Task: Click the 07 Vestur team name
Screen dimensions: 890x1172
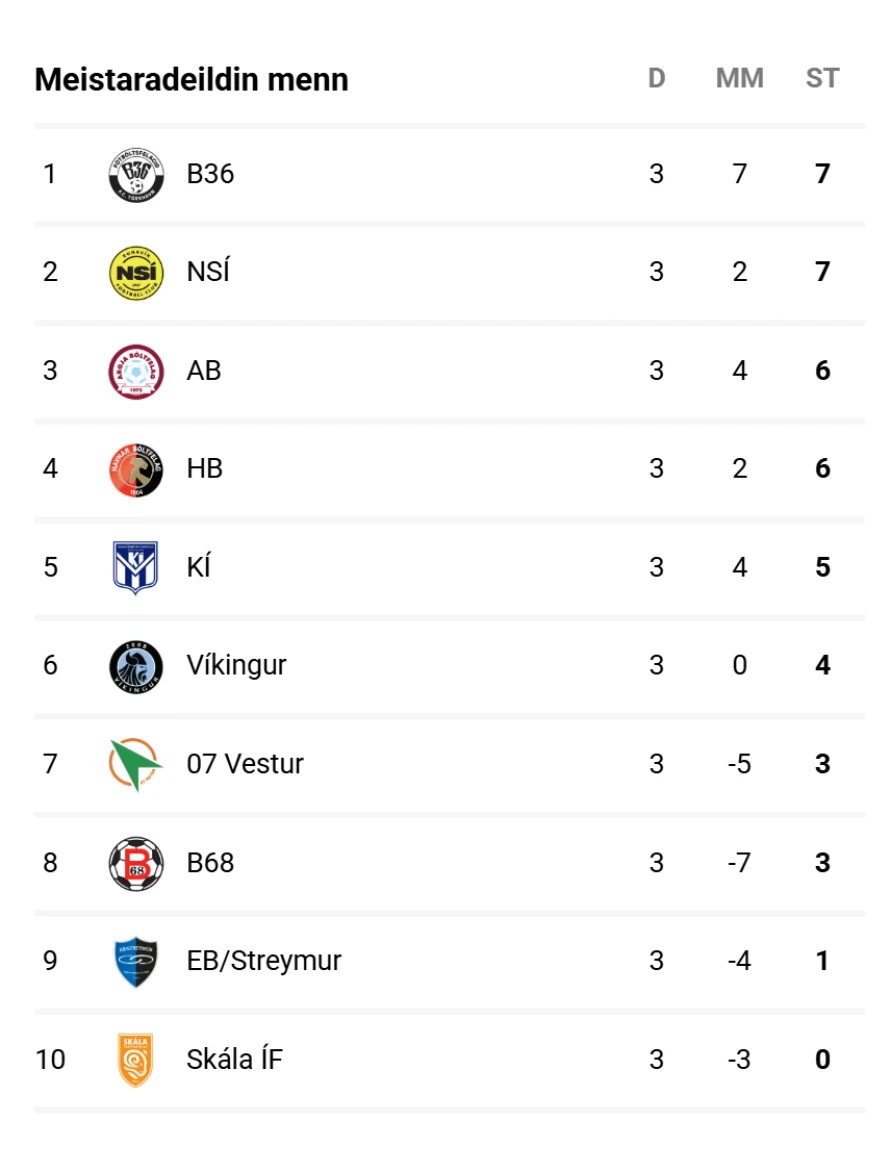Action: (x=245, y=764)
